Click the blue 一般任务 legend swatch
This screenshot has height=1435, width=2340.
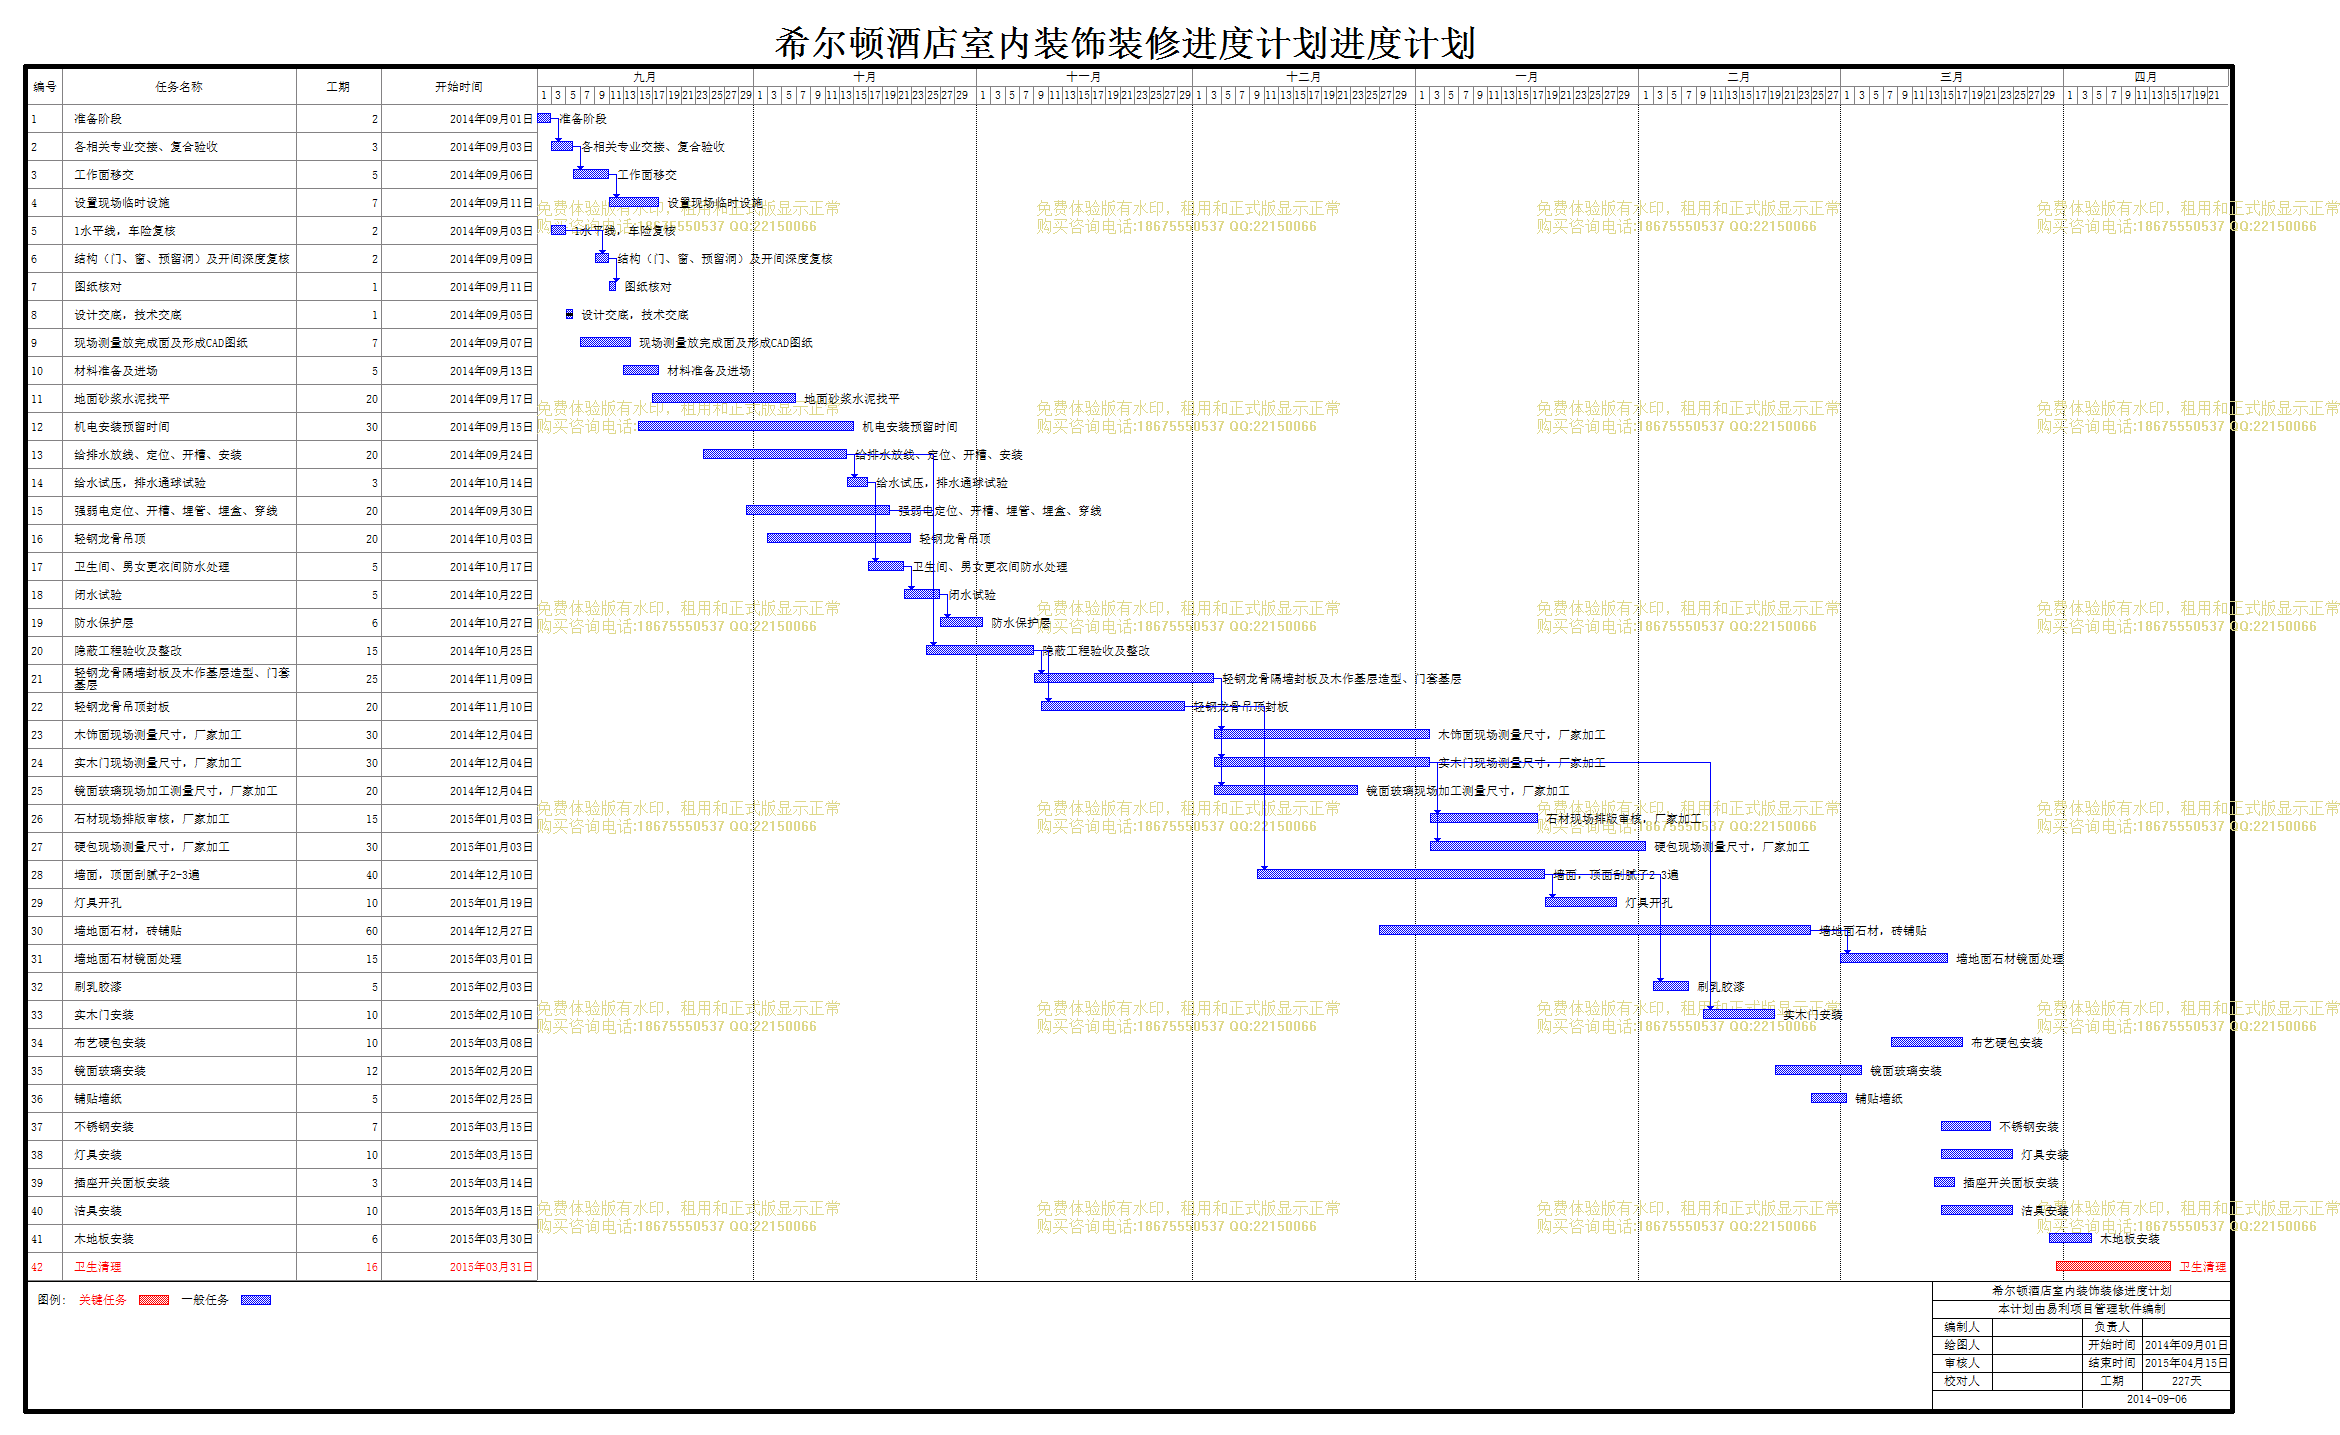(x=256, y=1300)
